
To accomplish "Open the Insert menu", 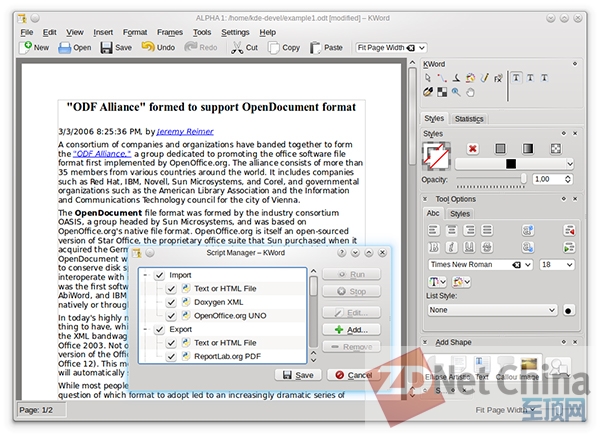I will pyautogui.click(x=103, y=33).
